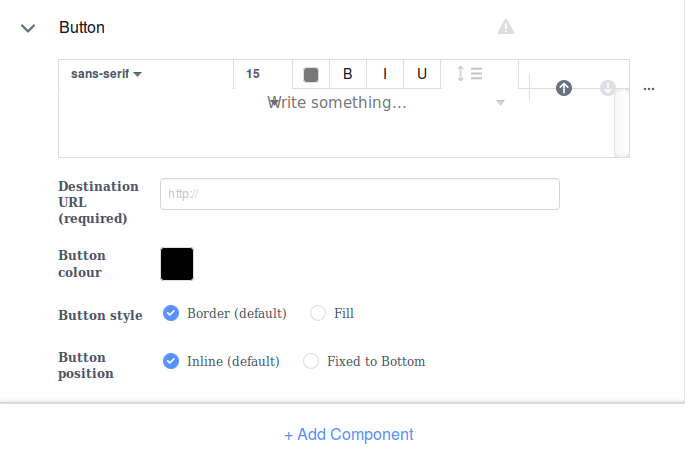Select Fill button style
This screenshot has width=685, height=456.
click(x=318, y=313)
